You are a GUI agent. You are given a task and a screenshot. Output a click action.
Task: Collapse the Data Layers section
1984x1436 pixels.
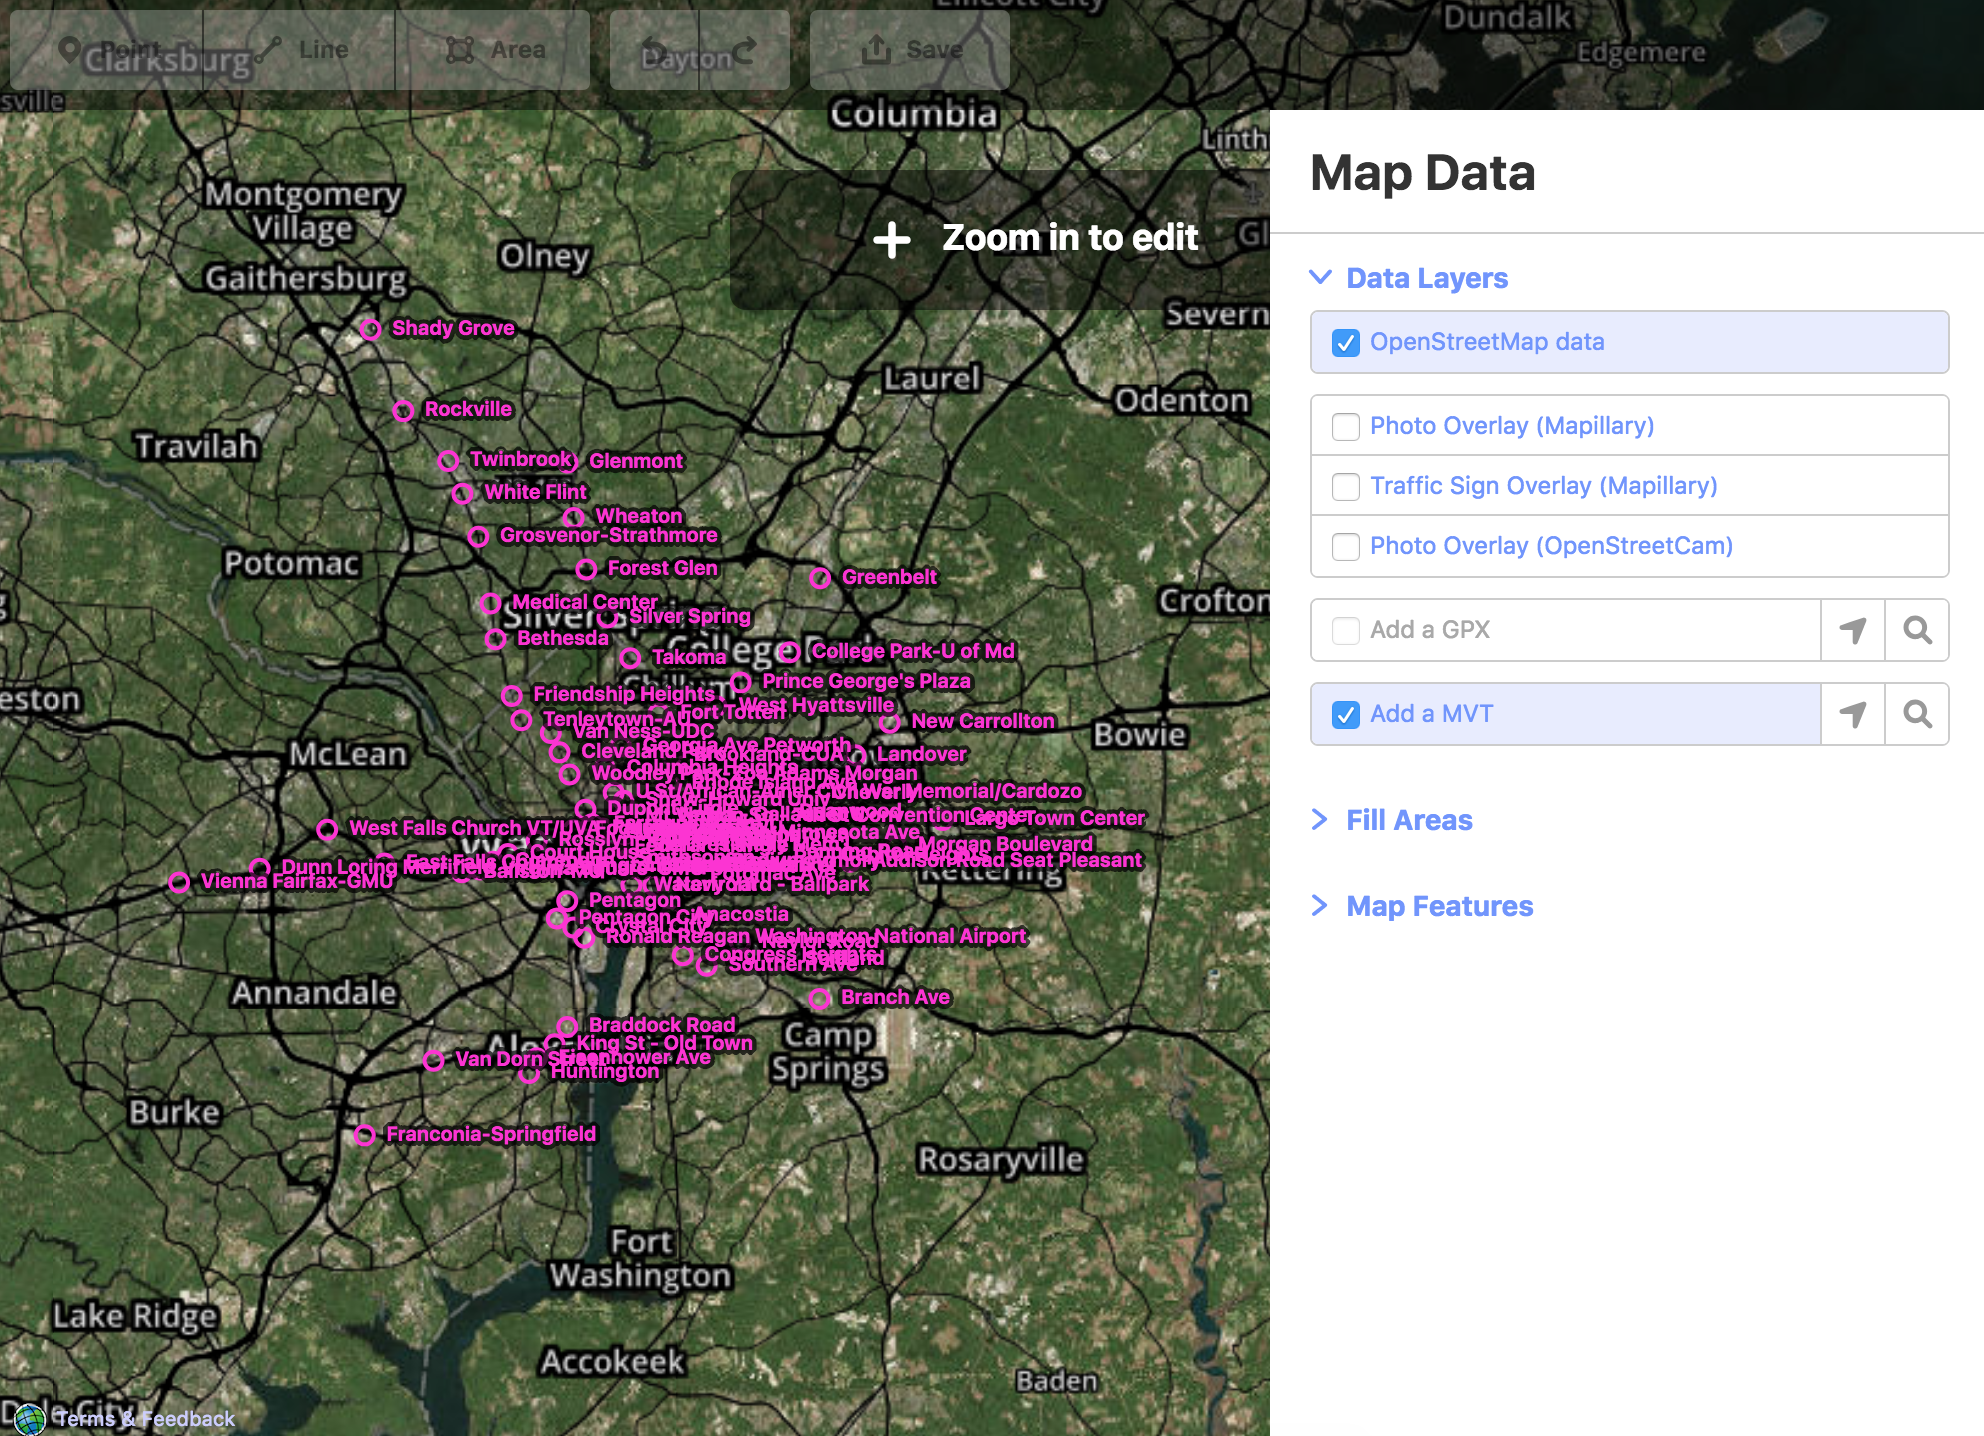(x=1408, y=278)
